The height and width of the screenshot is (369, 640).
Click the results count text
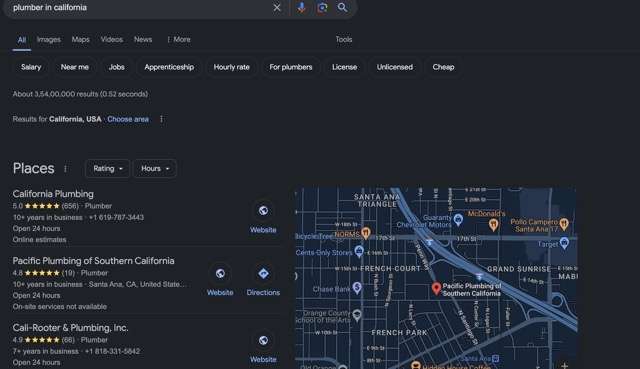point(80,94)
